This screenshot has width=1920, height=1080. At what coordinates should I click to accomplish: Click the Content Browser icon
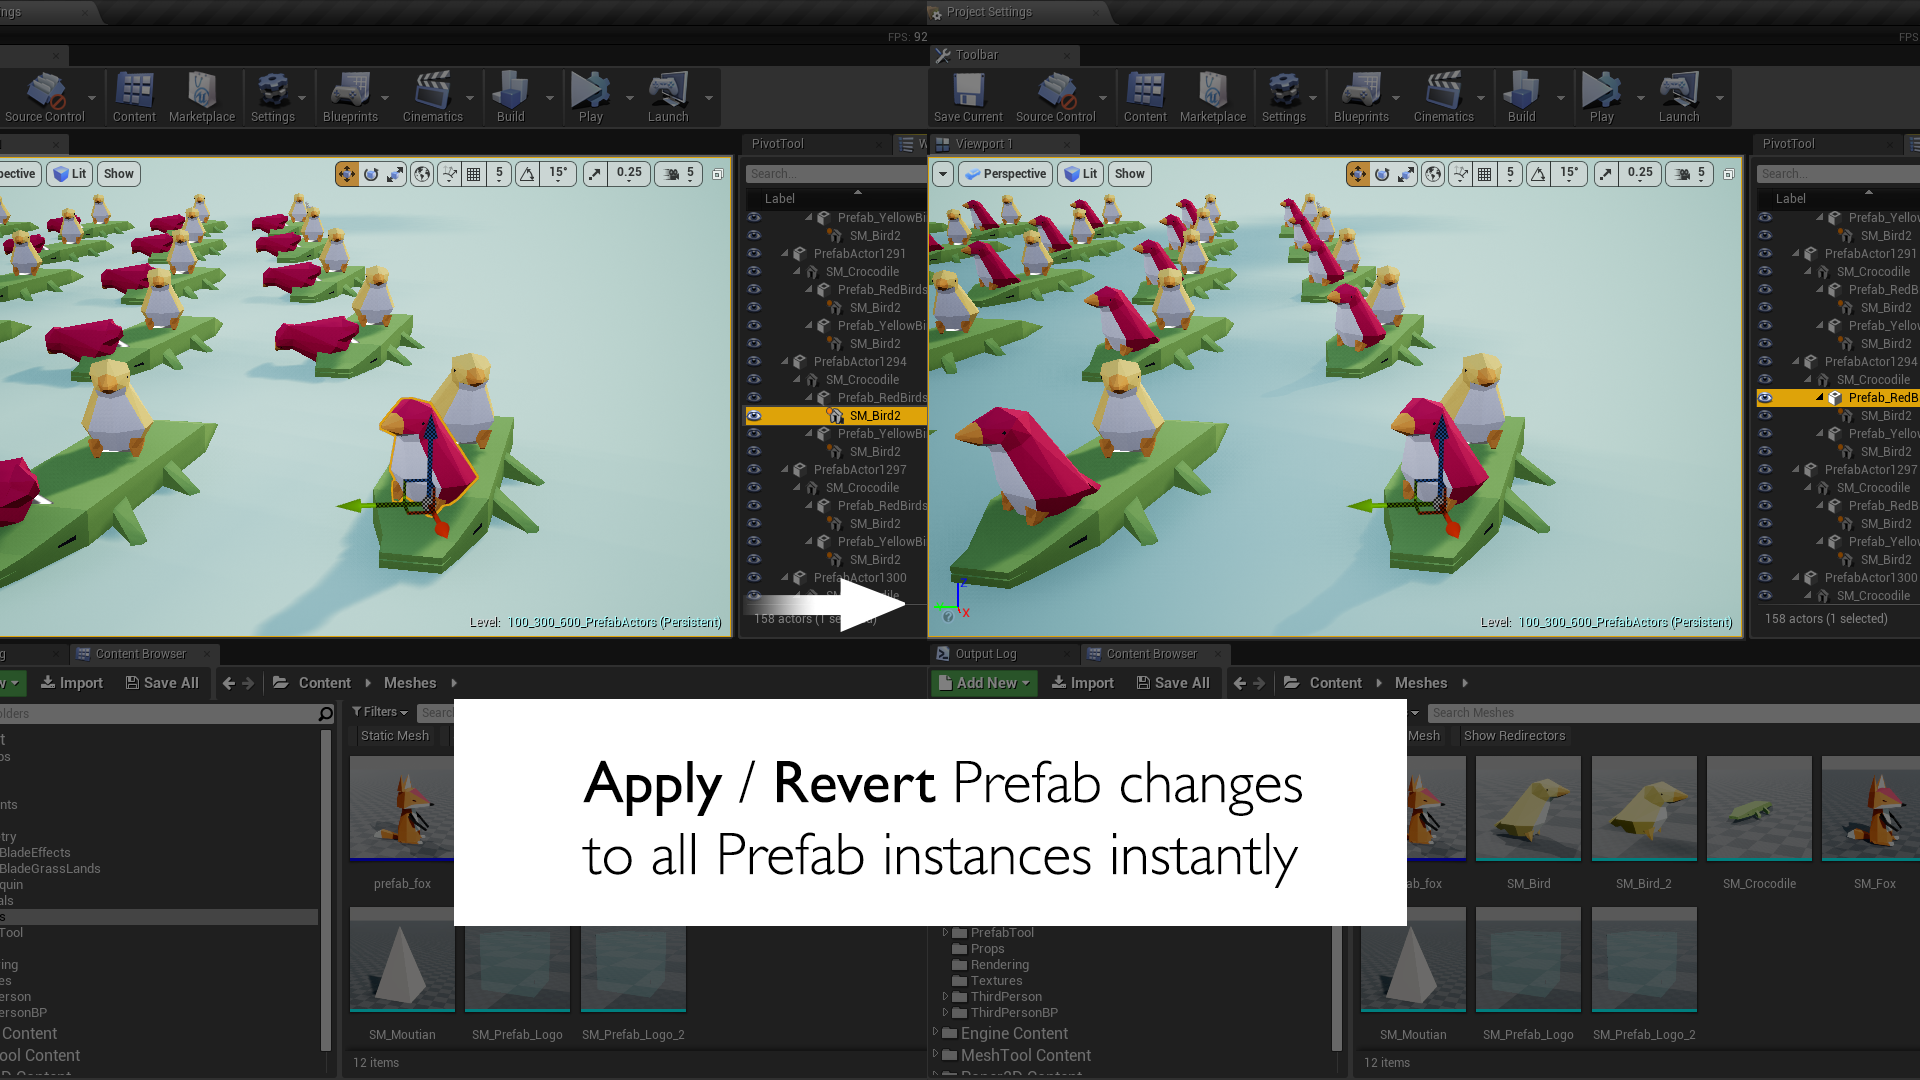(83, 651)
